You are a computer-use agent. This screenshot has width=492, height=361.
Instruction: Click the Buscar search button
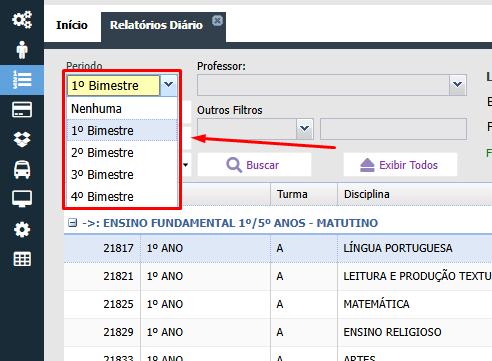click(254, 165)
